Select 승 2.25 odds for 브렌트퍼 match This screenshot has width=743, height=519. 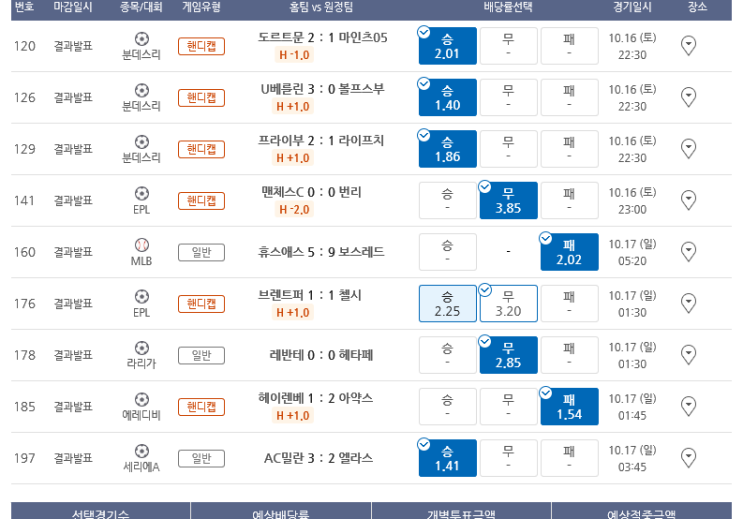pyautogui.click(x=447, y=303)
